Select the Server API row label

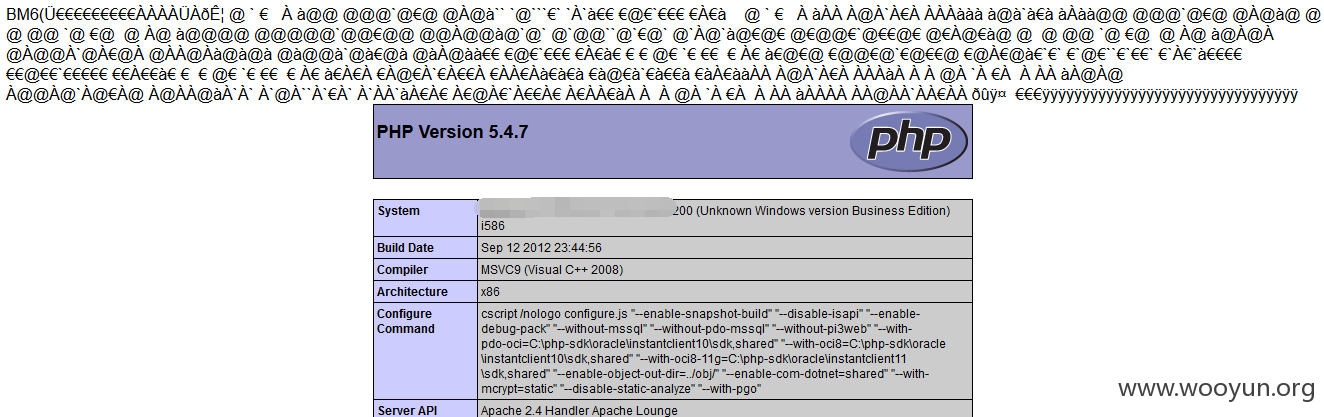pos(410,411)
